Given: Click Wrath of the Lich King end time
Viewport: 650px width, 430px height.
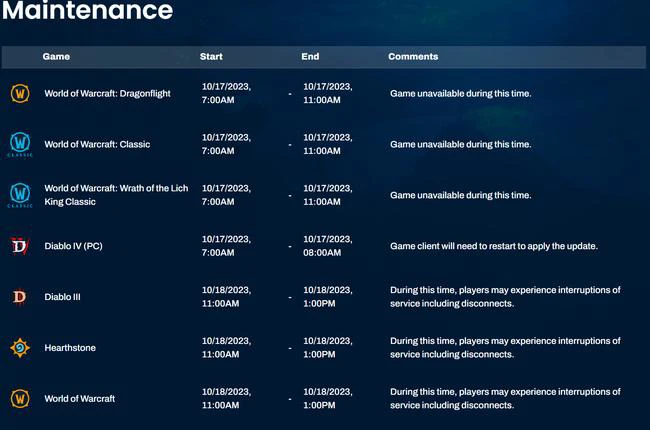Looking at the screenshot, I should (327, 195).
